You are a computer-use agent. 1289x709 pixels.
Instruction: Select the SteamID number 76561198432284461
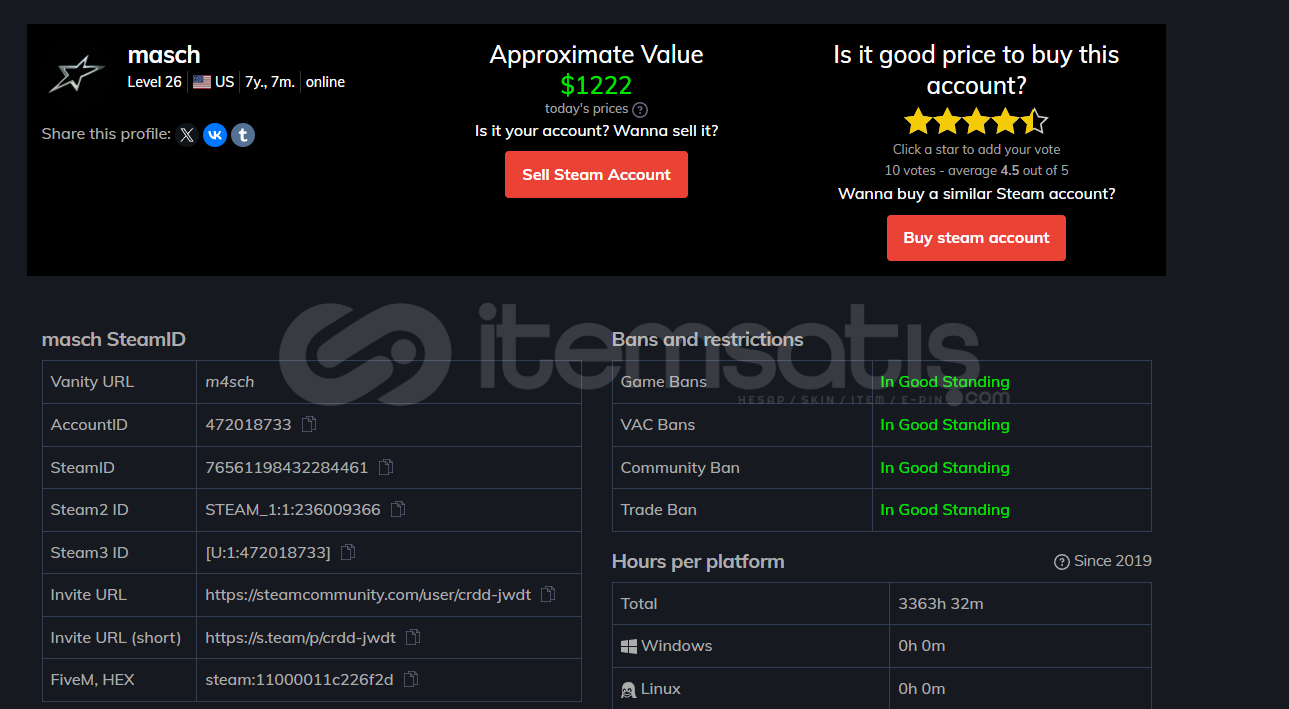tap(287, 467)
